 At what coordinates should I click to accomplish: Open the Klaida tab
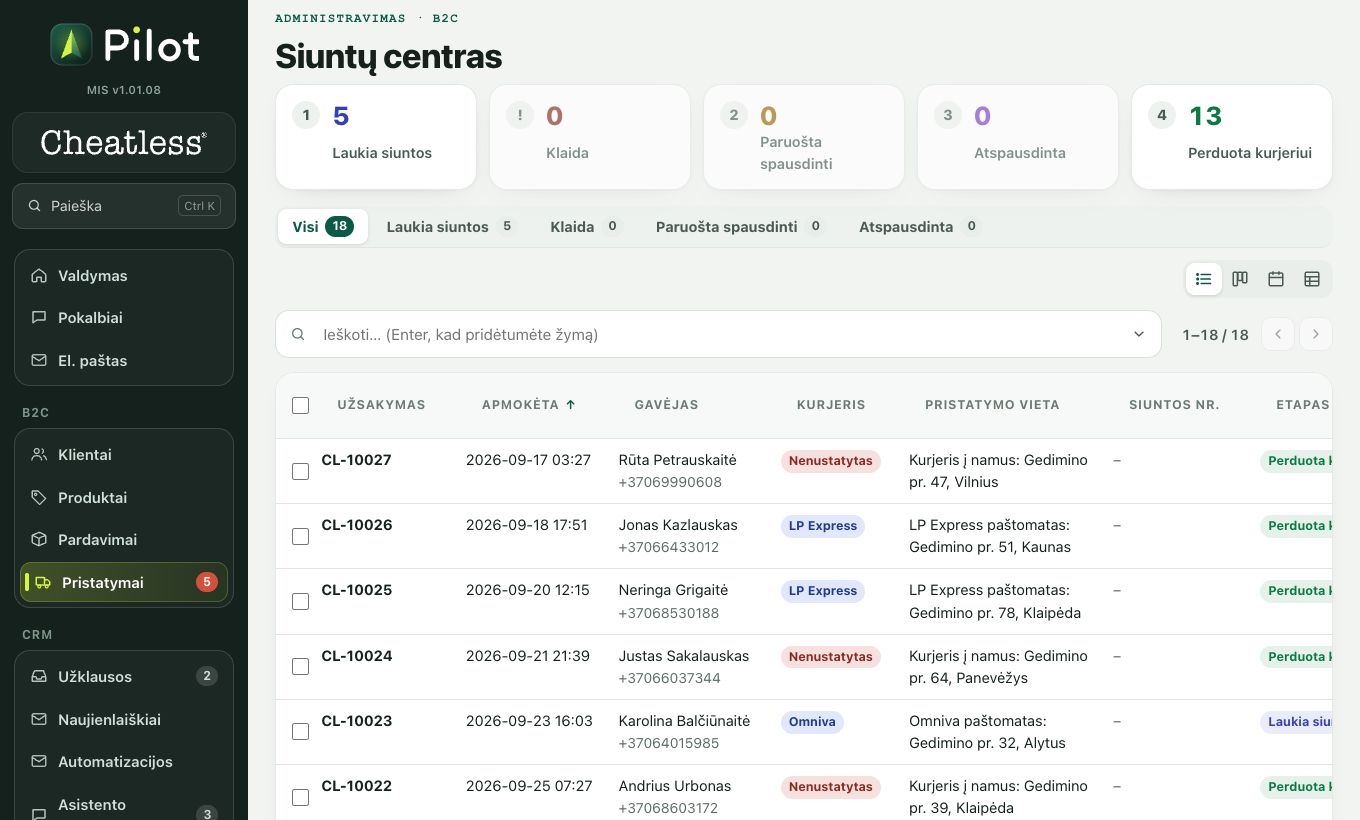586,227
